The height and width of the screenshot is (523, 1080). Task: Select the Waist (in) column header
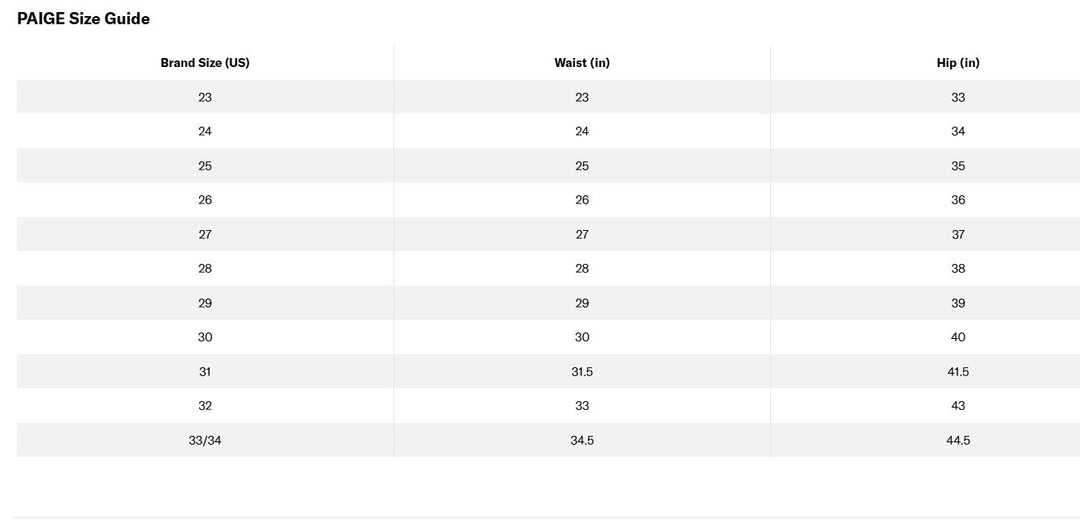click(x=582, y=63)
